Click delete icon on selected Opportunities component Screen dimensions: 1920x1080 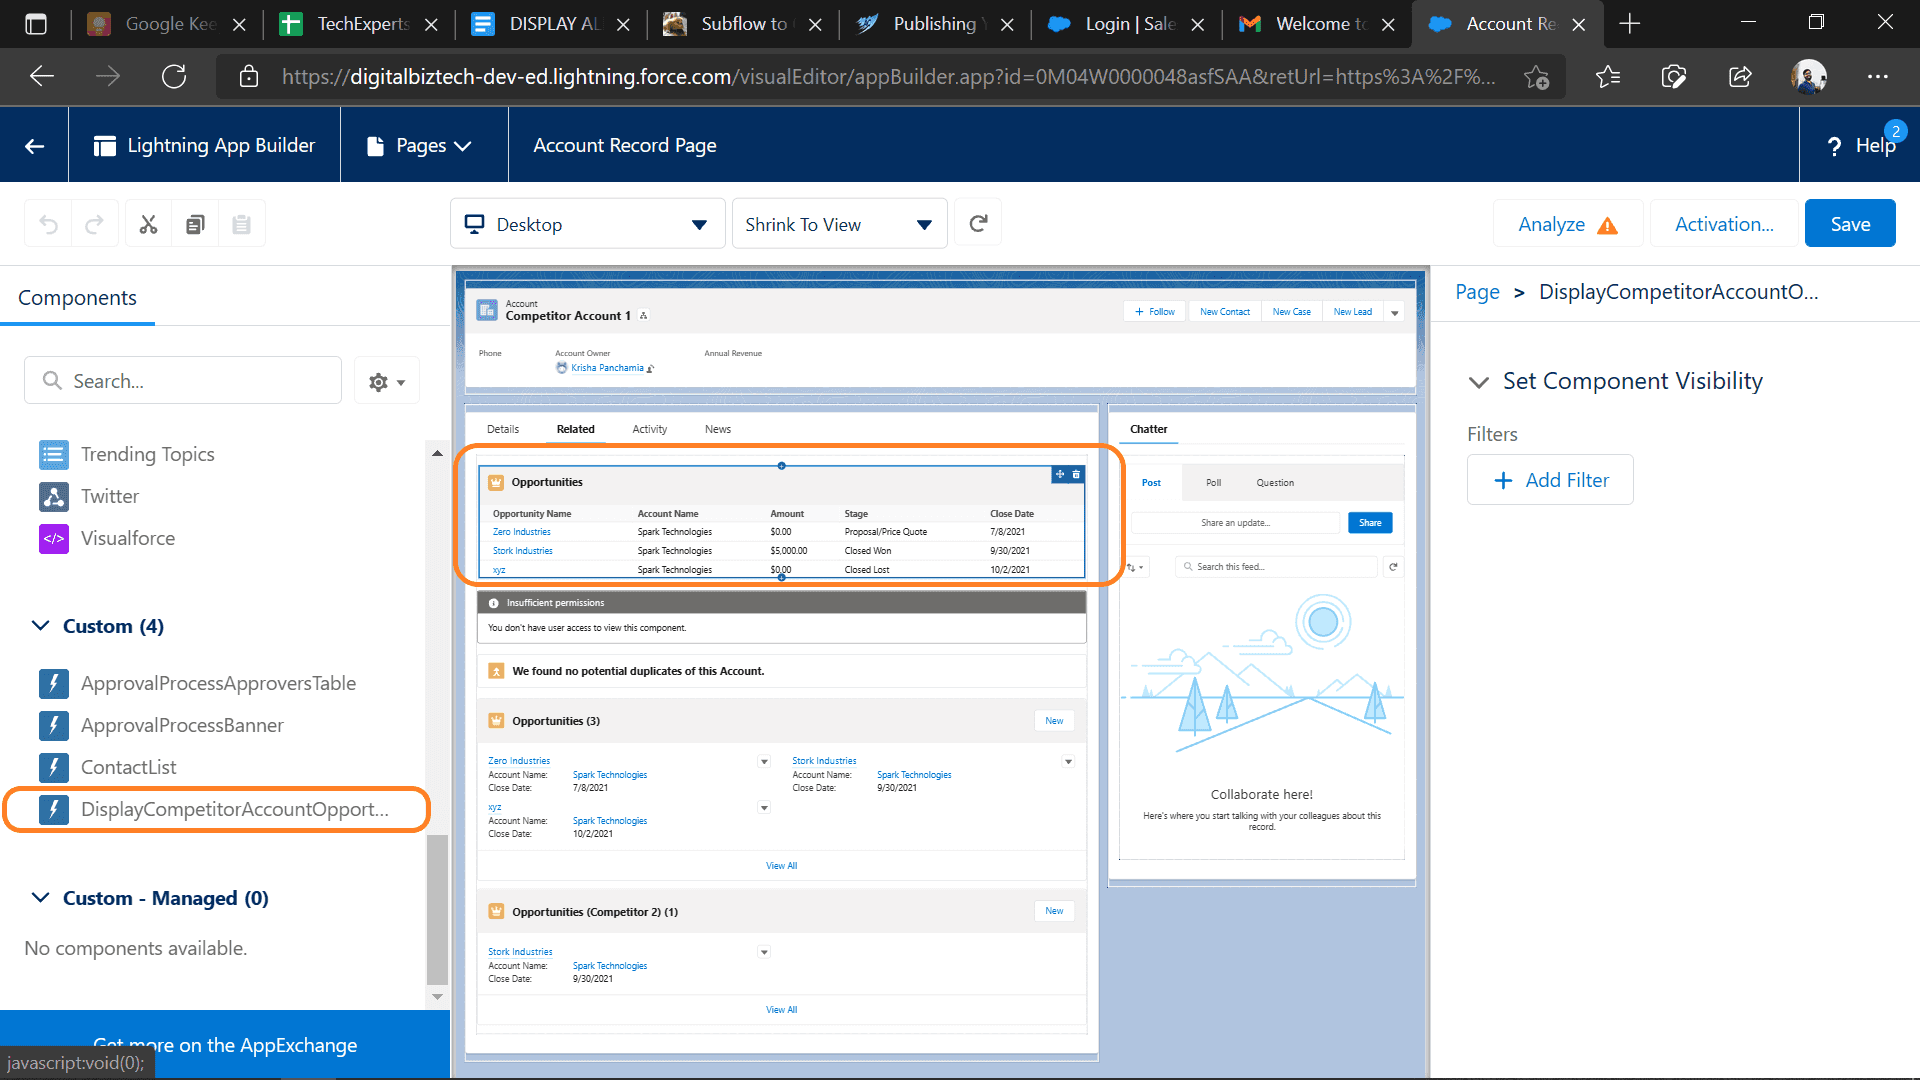click(x=1076, y=474)
